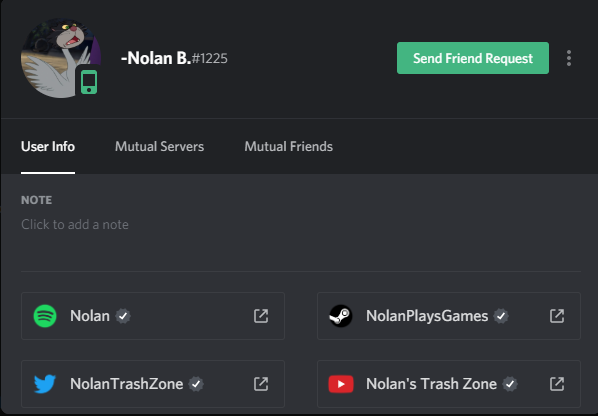This screenshot has width=598, height=416.
Task: Select the User Info tab
Action: pyautogui.click(x=48, y=146)
